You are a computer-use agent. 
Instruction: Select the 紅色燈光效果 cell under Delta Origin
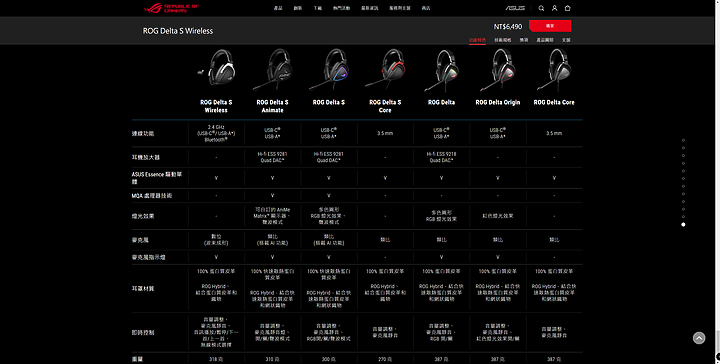pyautogui.click(x=498, y=216)
